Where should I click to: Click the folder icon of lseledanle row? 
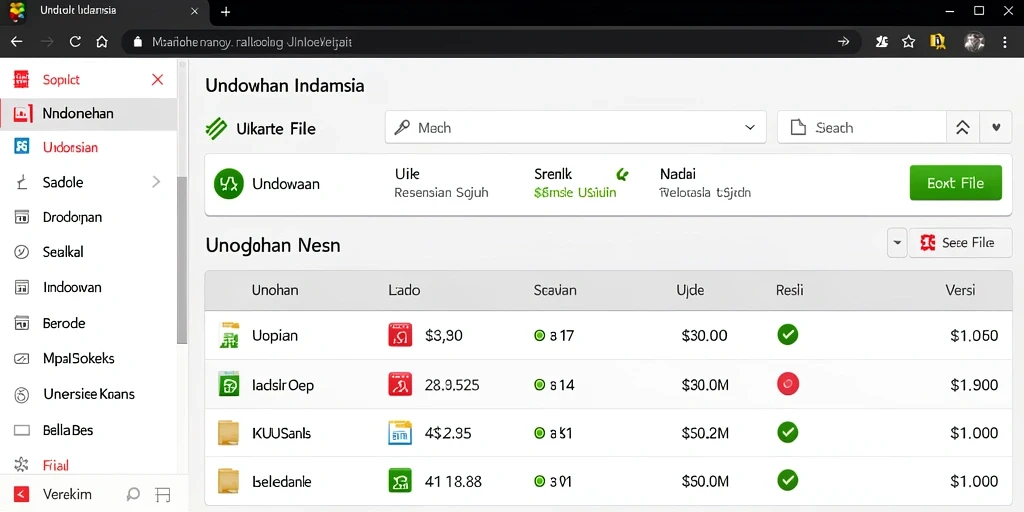229,481
